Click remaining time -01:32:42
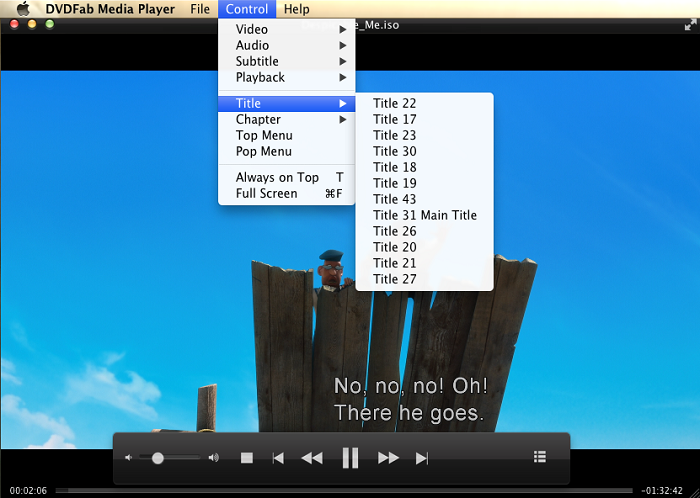This screenshot has width=700, height=498. pyautogui.click(x=662, y=491)
